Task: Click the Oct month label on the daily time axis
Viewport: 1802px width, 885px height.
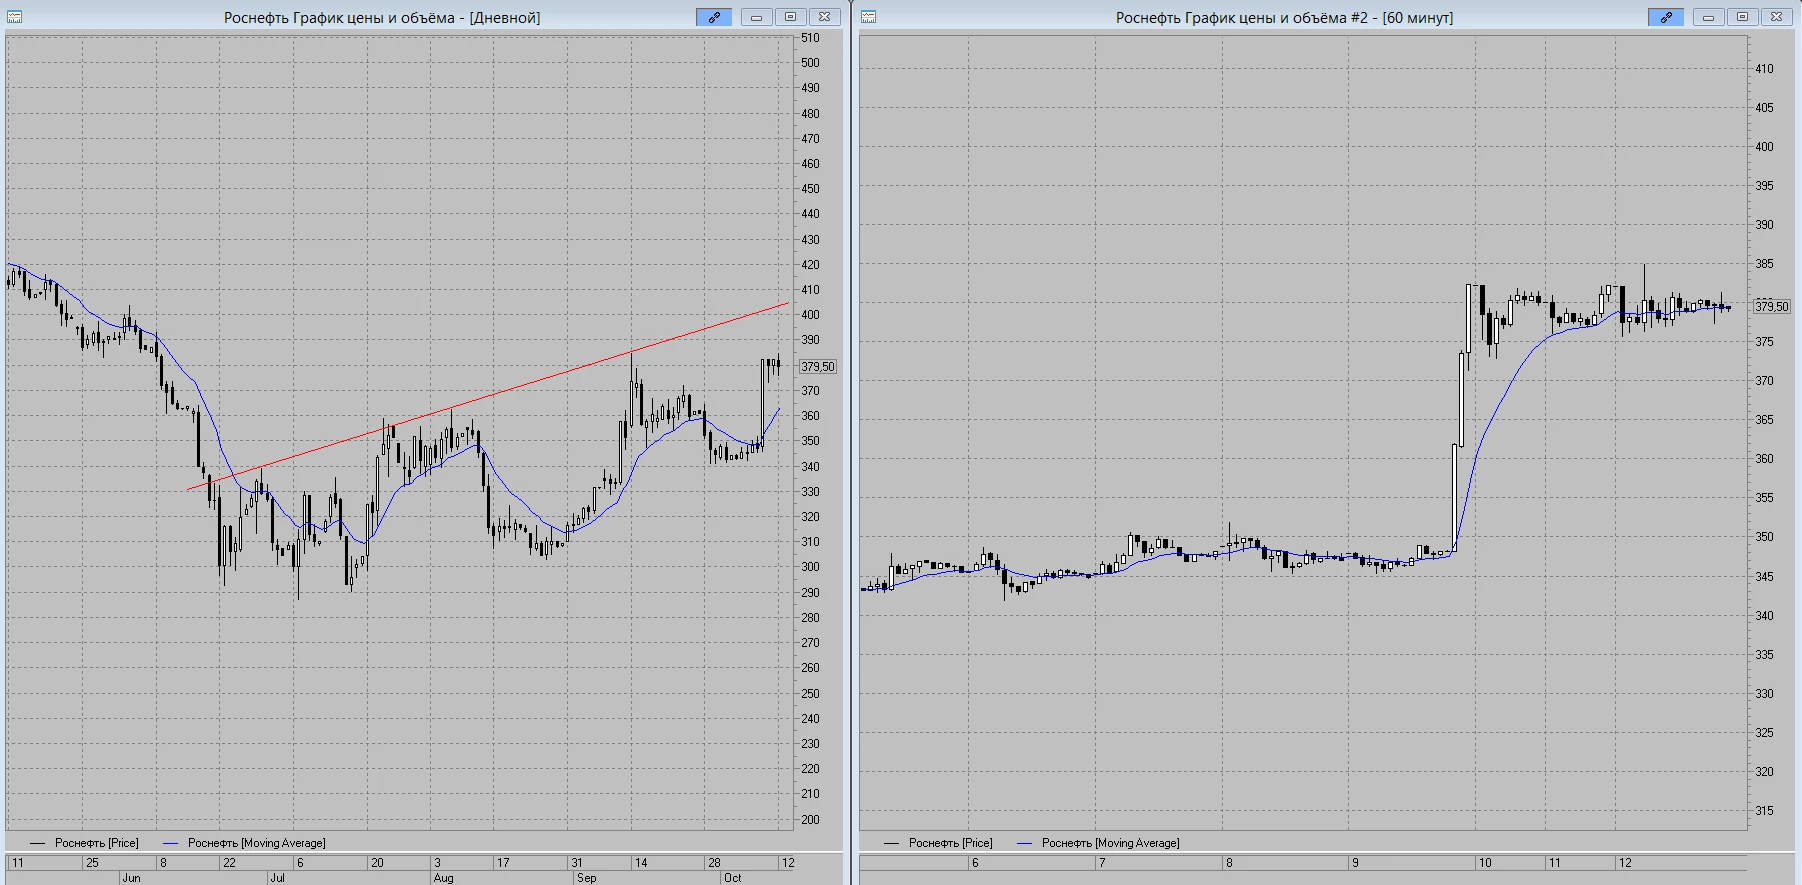Action: click(x=733, y=878)
